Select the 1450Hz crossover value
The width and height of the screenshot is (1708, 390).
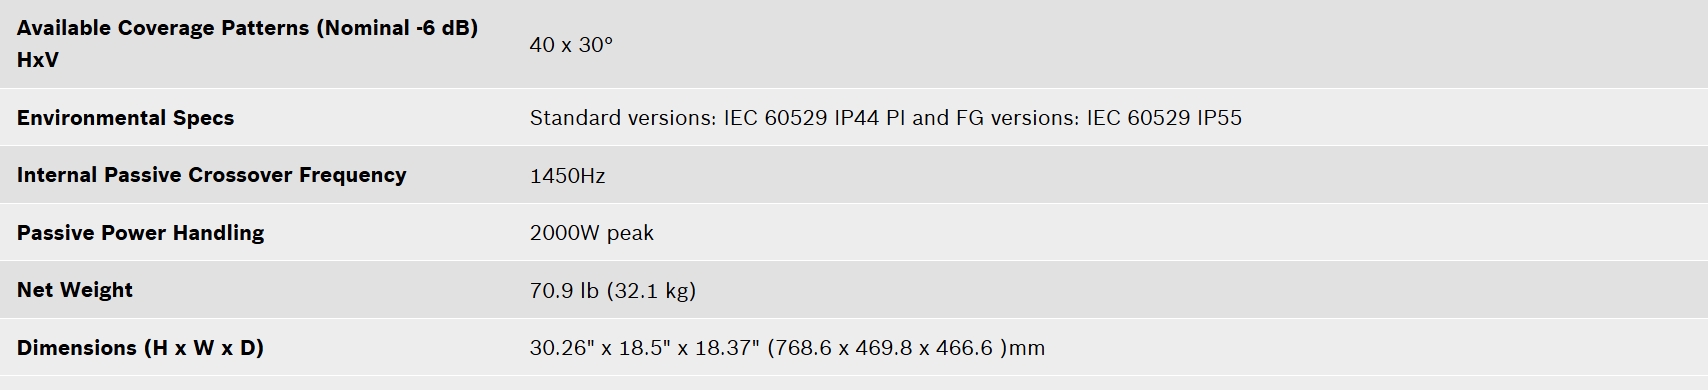pyautogui.click(x=567, y=176)
